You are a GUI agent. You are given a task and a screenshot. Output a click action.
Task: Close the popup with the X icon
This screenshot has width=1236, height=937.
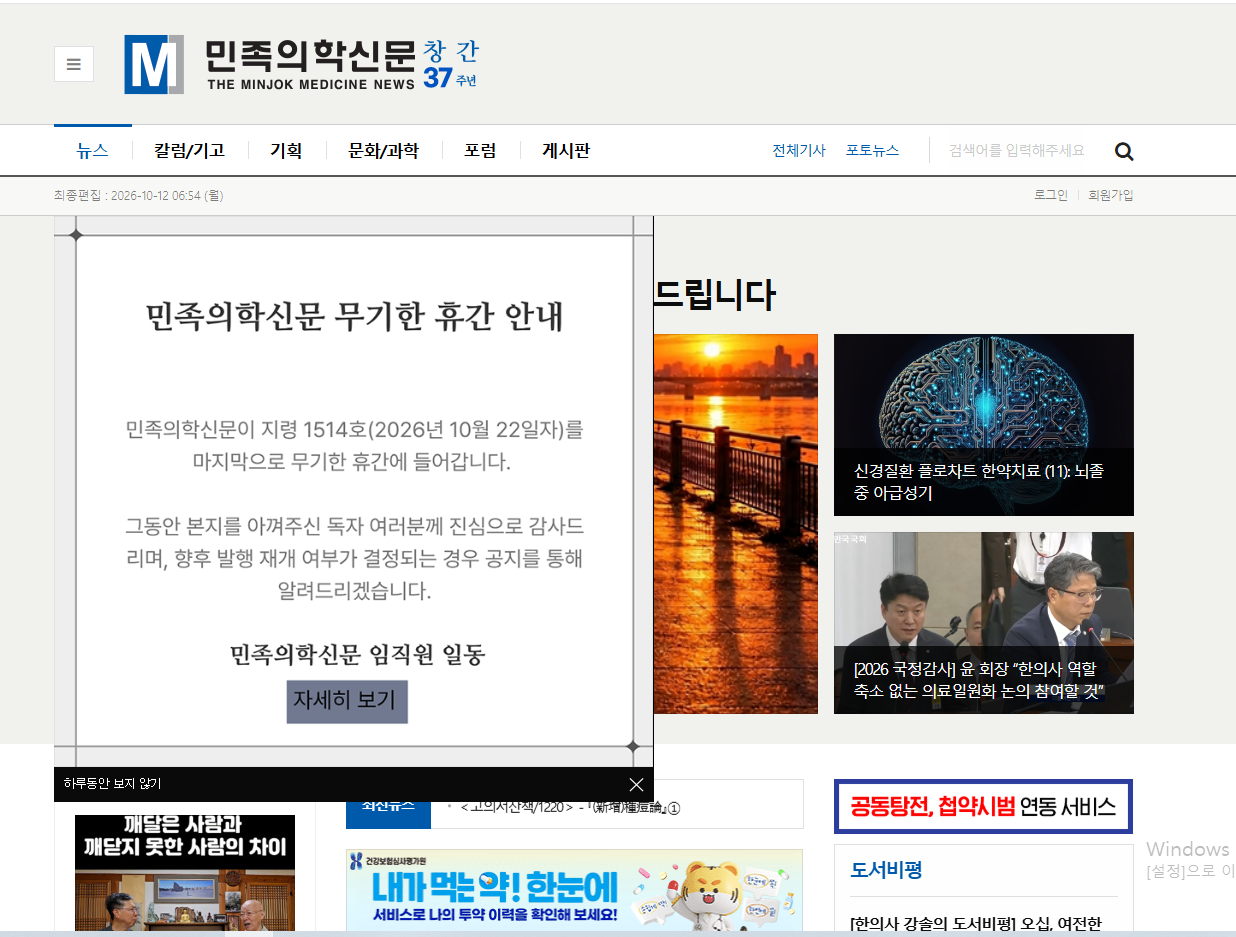[x=637, y=784]
